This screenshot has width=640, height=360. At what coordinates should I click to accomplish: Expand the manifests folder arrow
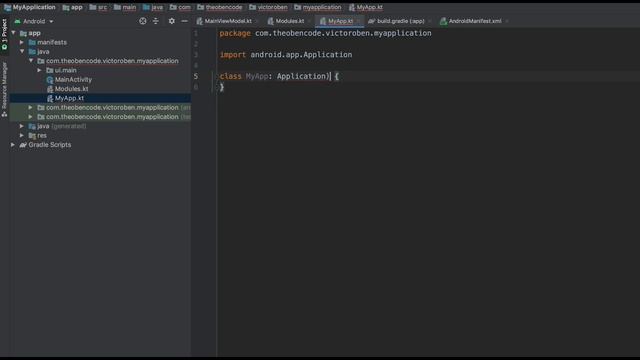(22, 42)
